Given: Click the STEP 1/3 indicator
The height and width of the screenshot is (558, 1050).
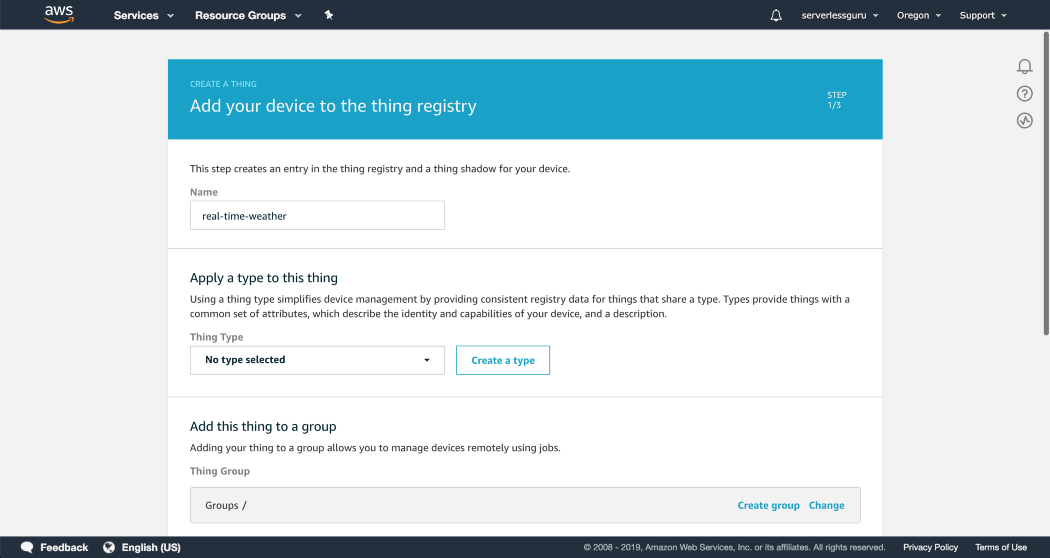Looking at the screenshot, I should [x=836, y=100].
